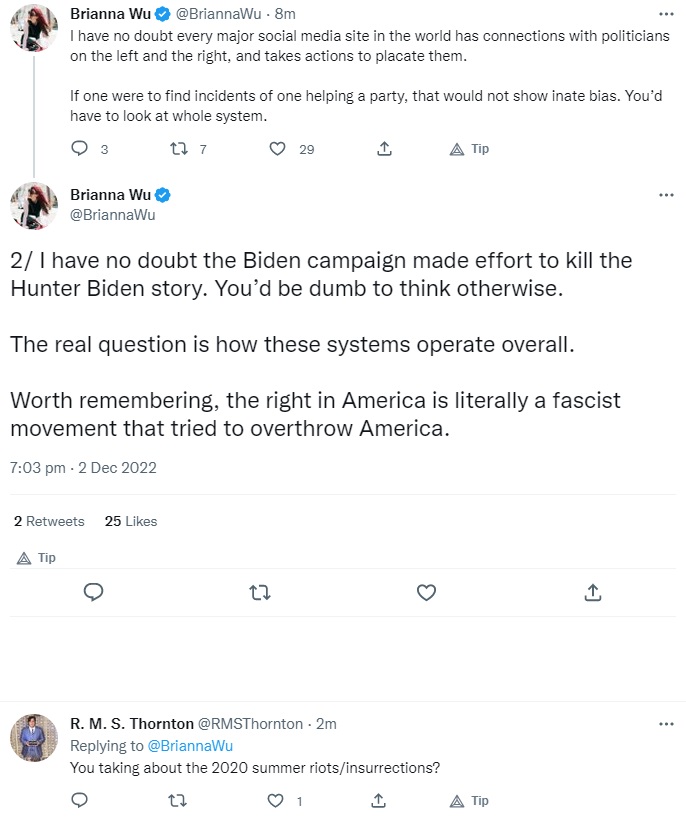The image size is (686, 819).
Task: View the 2 Retweets list
Action: click(49, 521)
